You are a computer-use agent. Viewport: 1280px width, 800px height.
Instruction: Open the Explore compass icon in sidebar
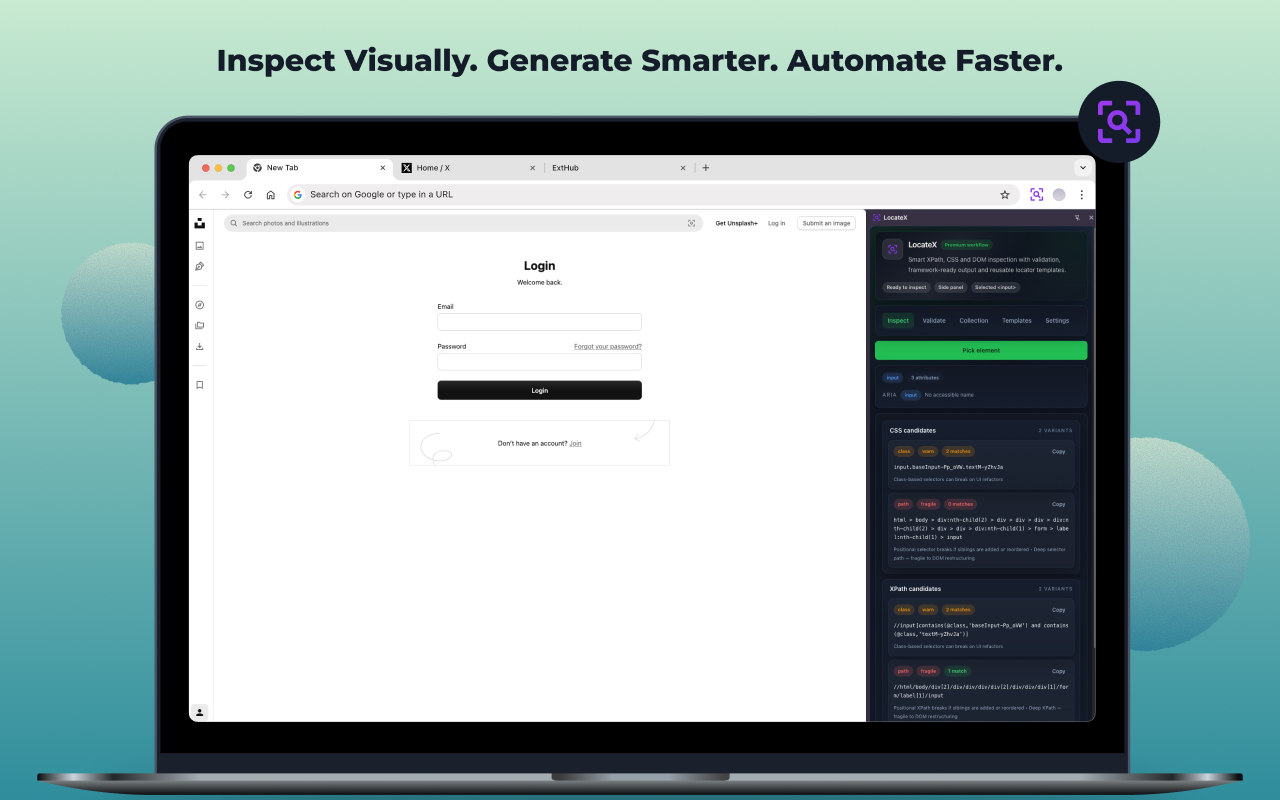(x=200, y=305)
